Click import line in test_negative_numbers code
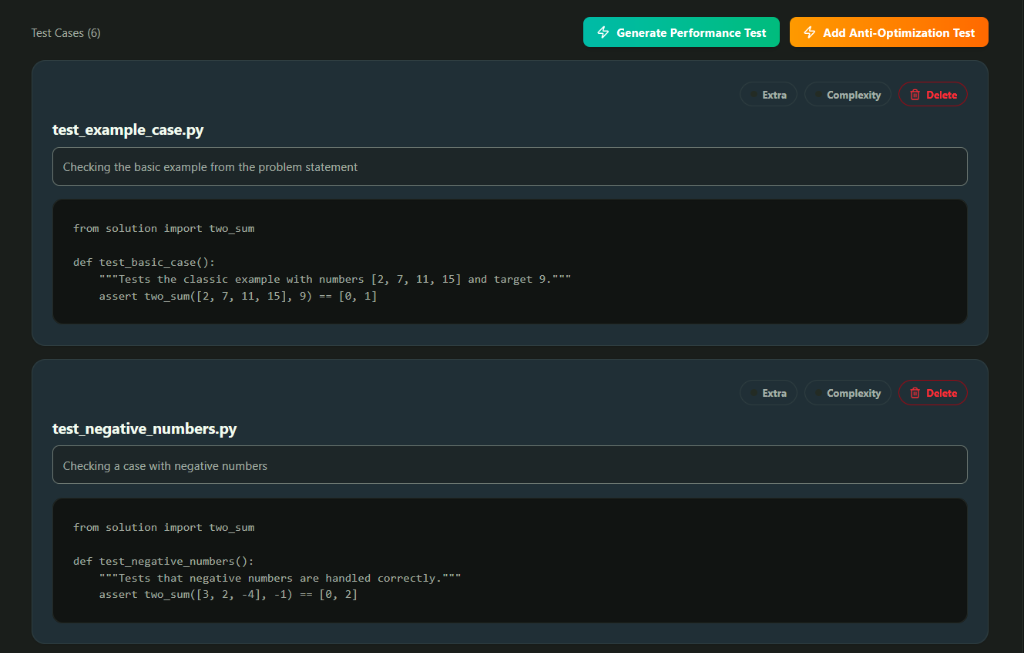Viewport: 1024px width, 653px height. click(x=164, y=528)
